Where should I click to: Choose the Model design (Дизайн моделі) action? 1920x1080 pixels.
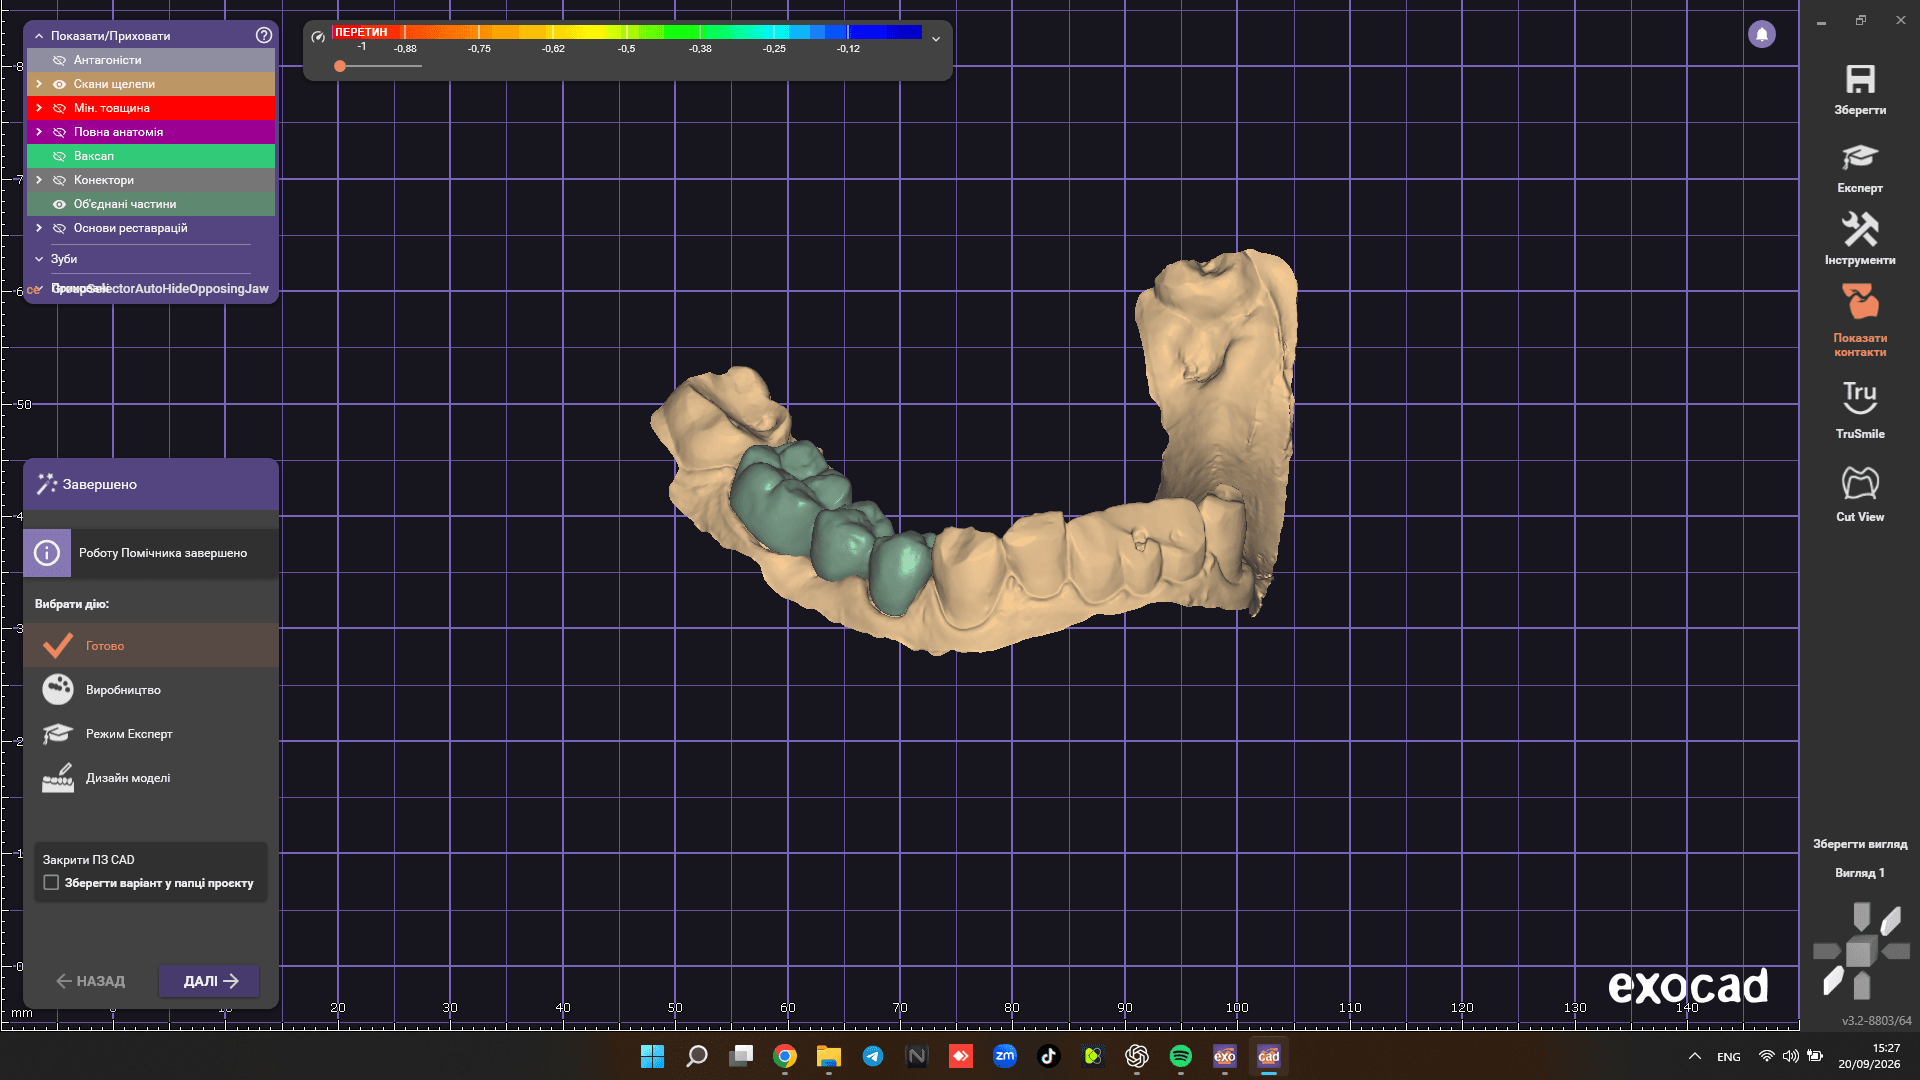click(151, 778)
